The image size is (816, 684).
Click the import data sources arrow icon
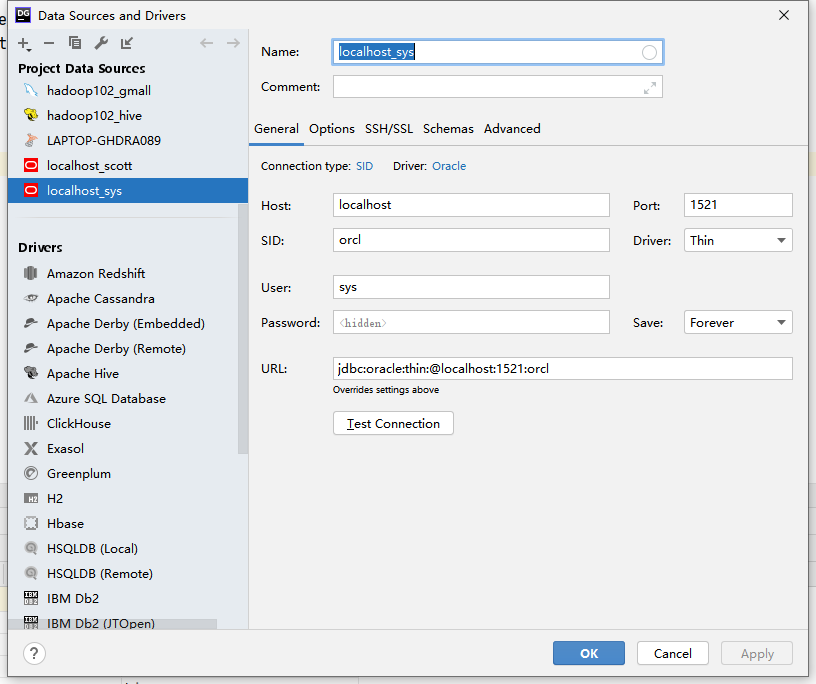(x=124, y=44)
